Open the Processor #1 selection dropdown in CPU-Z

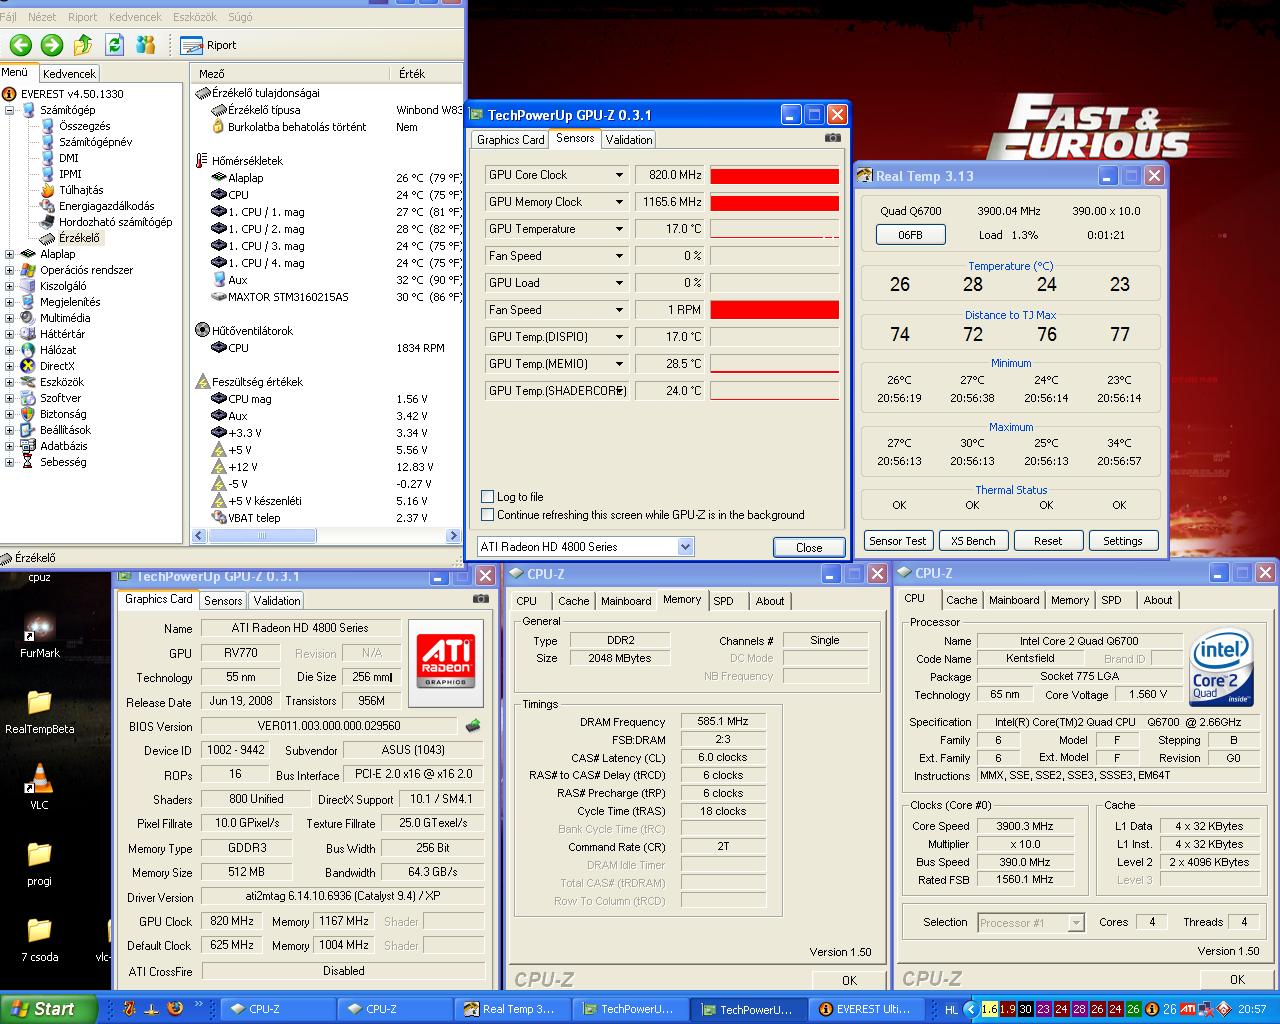click(1076, 923)
